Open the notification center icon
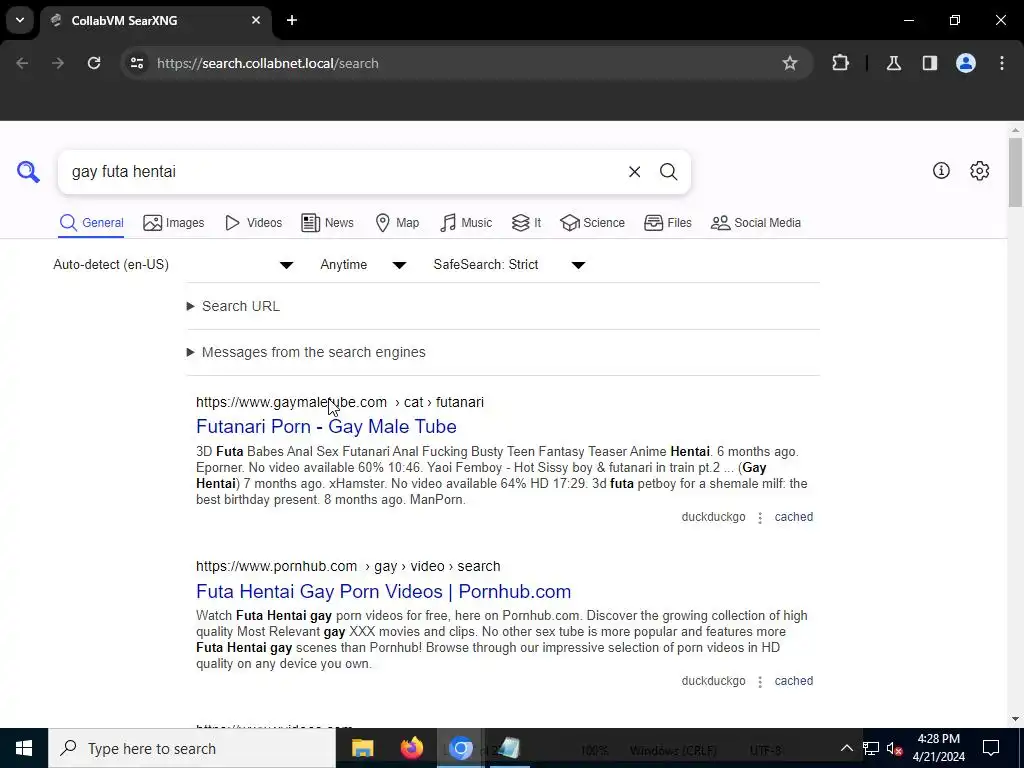This screenshot has height=768, width=1024. point(991,748)
